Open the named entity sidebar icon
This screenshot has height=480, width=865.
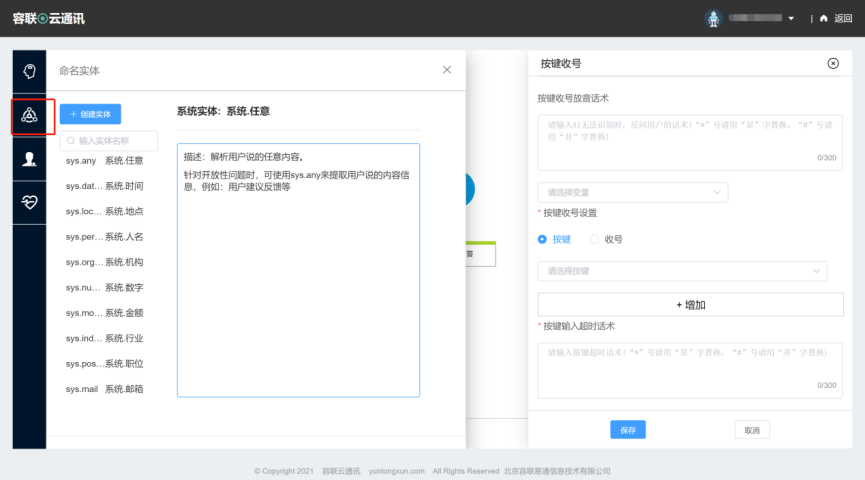click(29, 115)
